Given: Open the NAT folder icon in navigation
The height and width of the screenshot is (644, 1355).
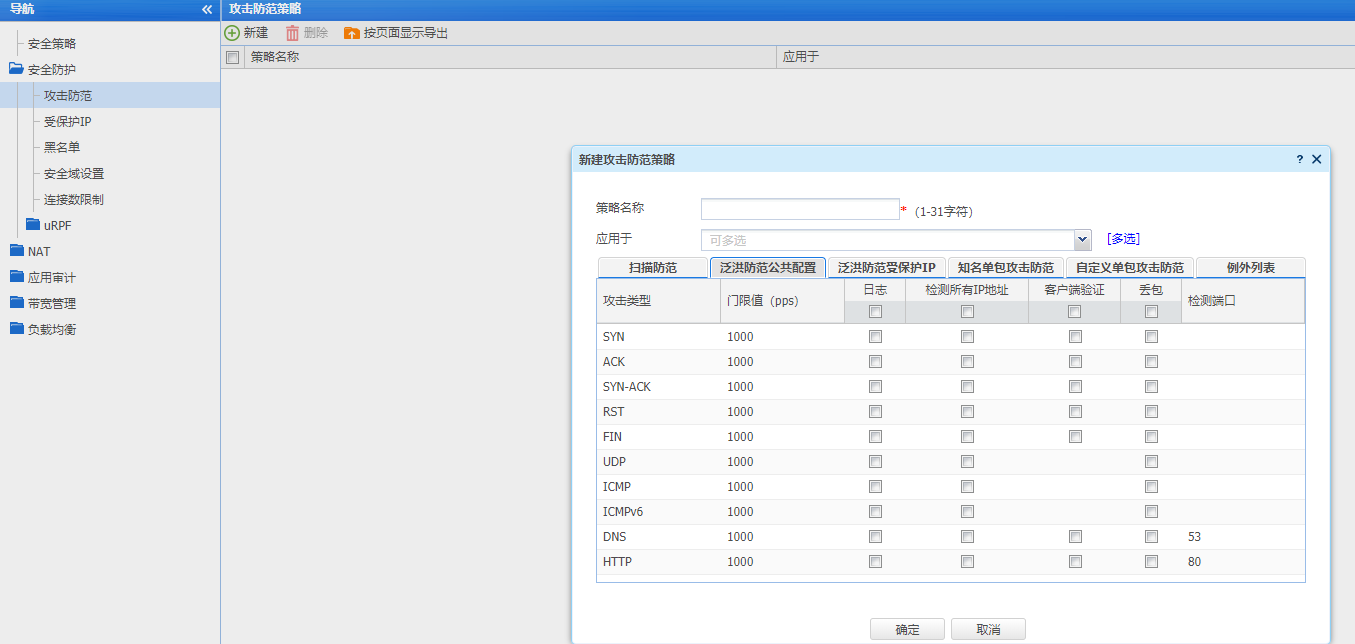Looking at the screenshot, I should point(16,251).
